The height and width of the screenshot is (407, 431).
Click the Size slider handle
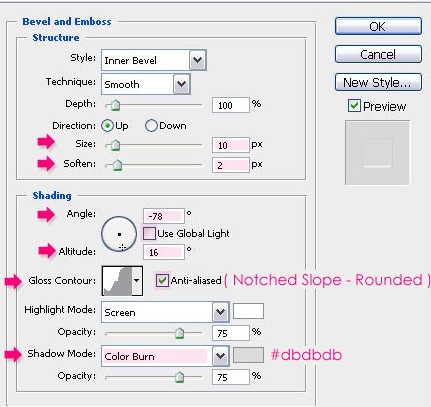pos(115,145)
